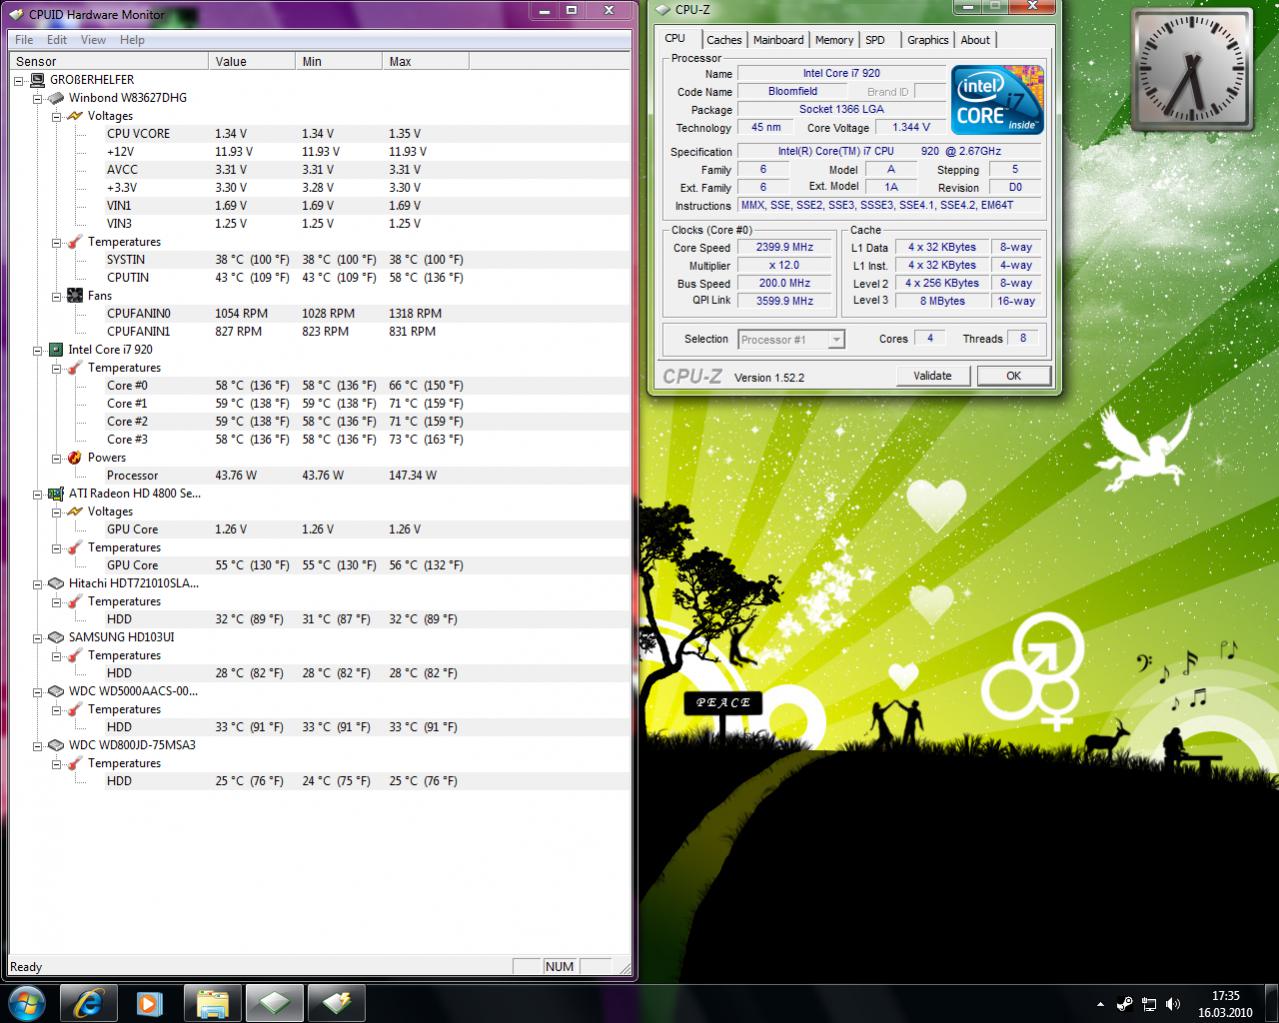Screen dimensions: 1279x1023
Task: Select the CPUFANIN0 fan row
Action: click(368, 314)
